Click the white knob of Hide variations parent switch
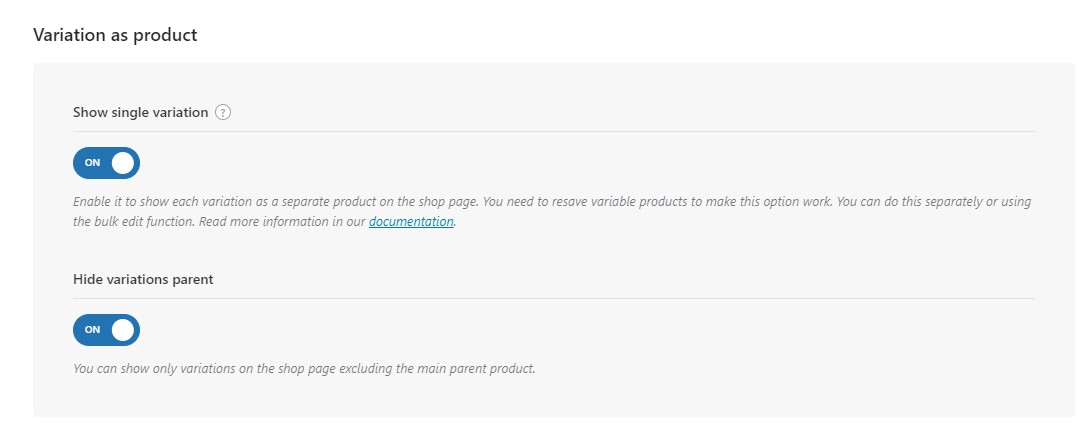Viewport: 1086px width, 438px height. click(x=123, y=330)
